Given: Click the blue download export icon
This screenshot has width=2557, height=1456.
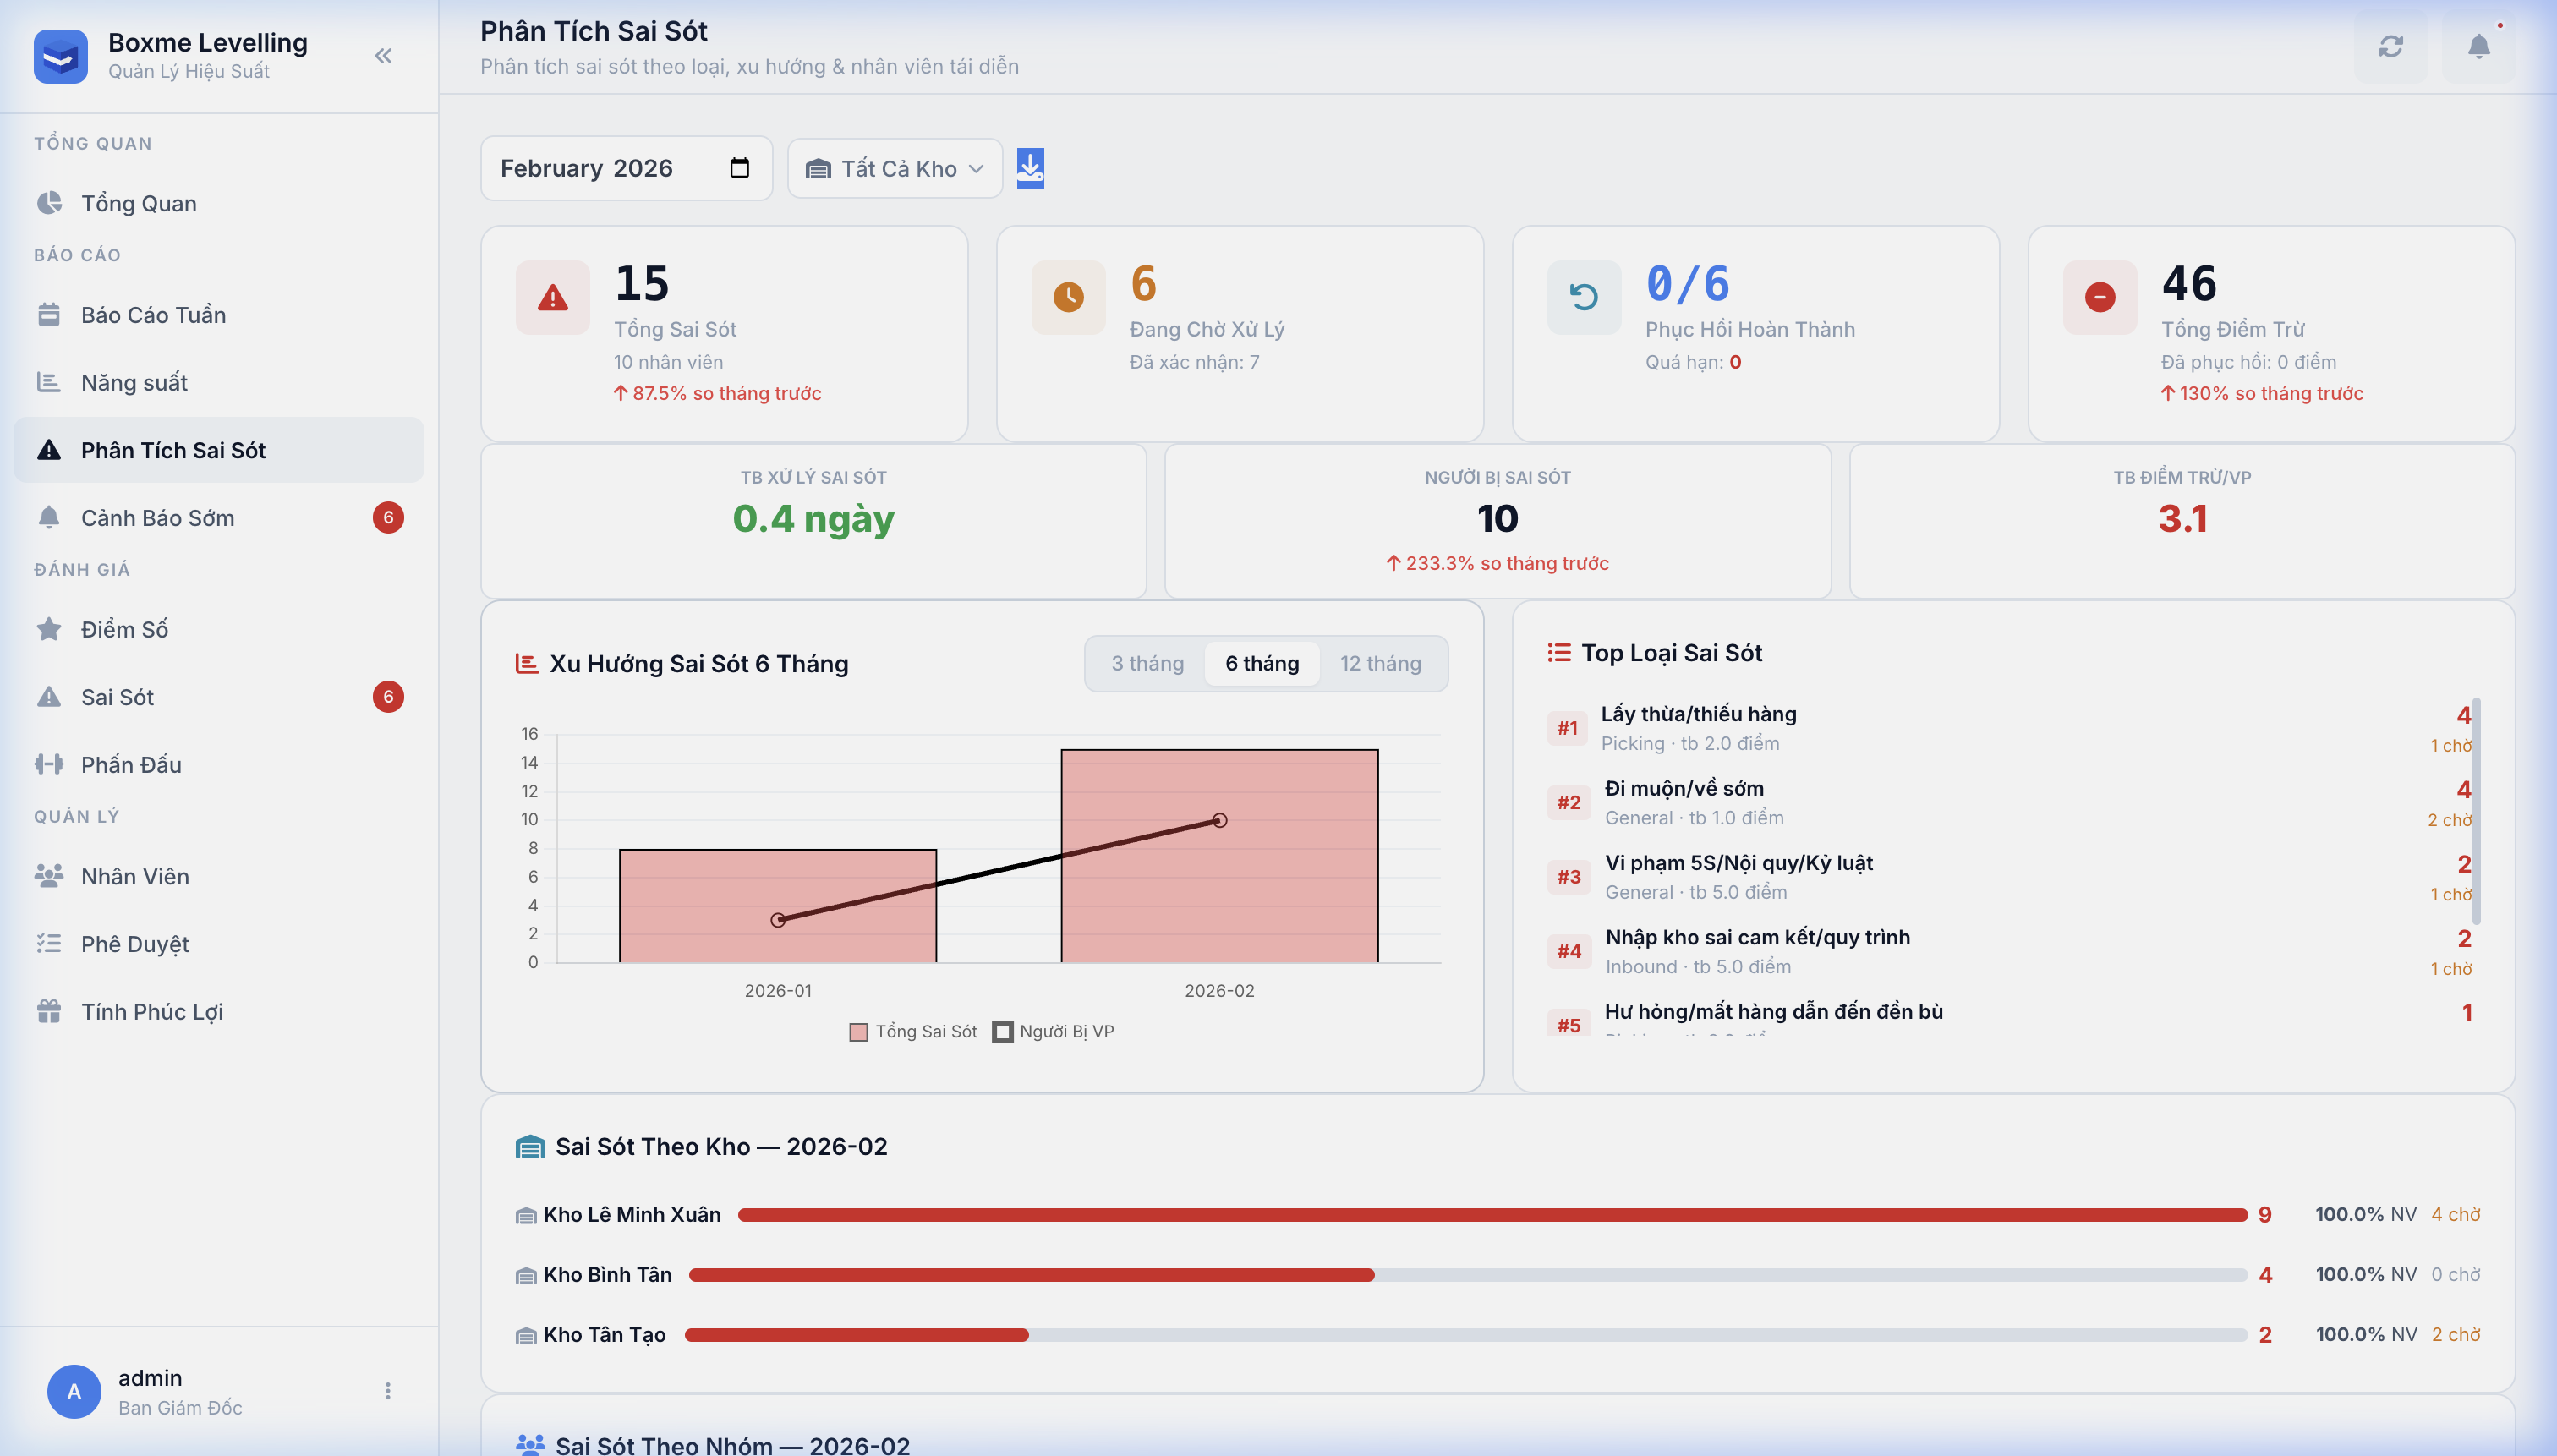Looking at the screenshot, I should point(1030,168).
